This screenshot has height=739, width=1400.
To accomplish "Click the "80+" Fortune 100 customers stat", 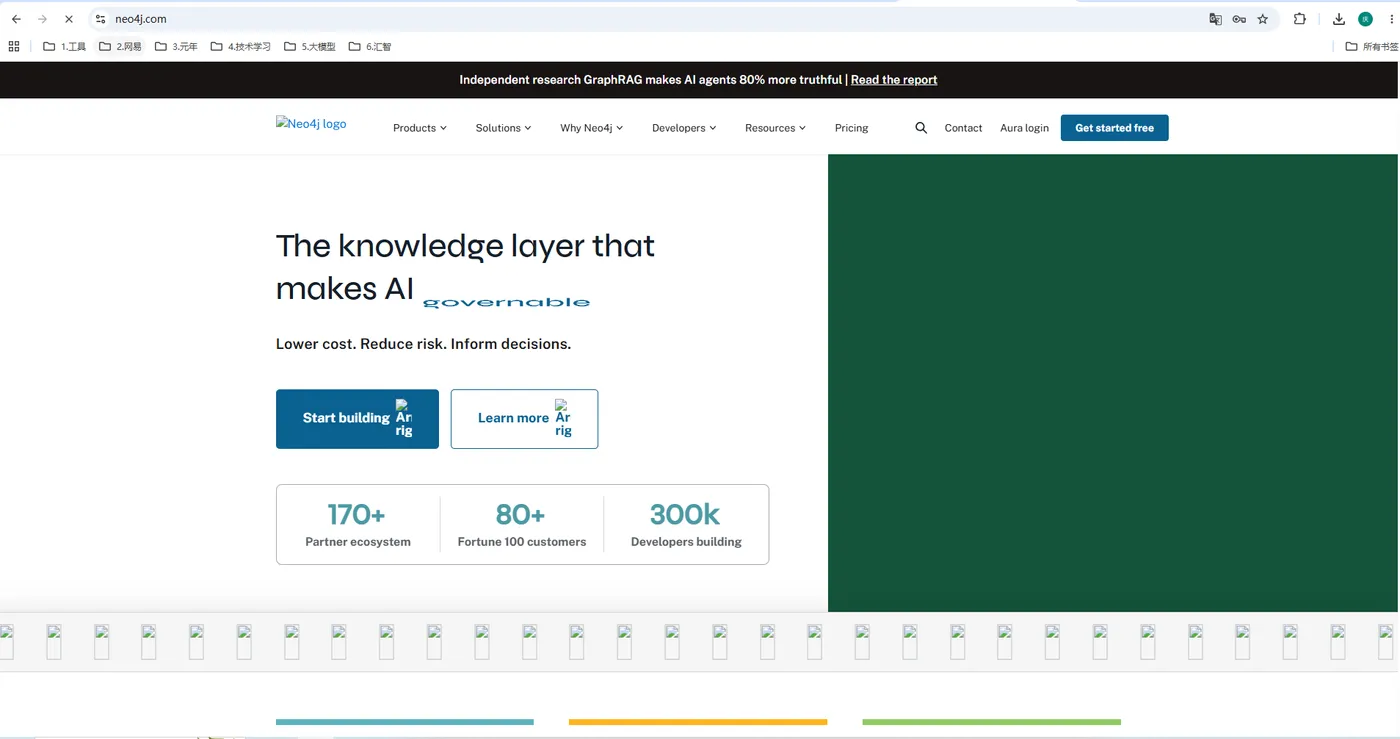I will pos(522,525).
